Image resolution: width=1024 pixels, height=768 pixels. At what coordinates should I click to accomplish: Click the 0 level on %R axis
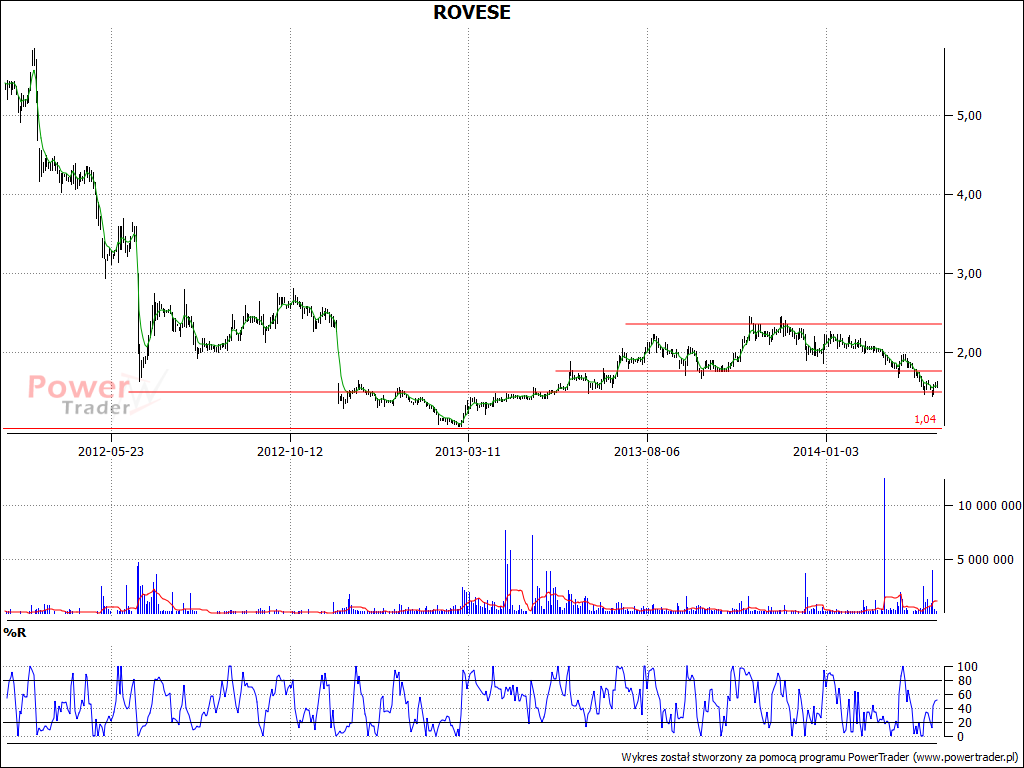pyautogui.click(x=959, y=737)
